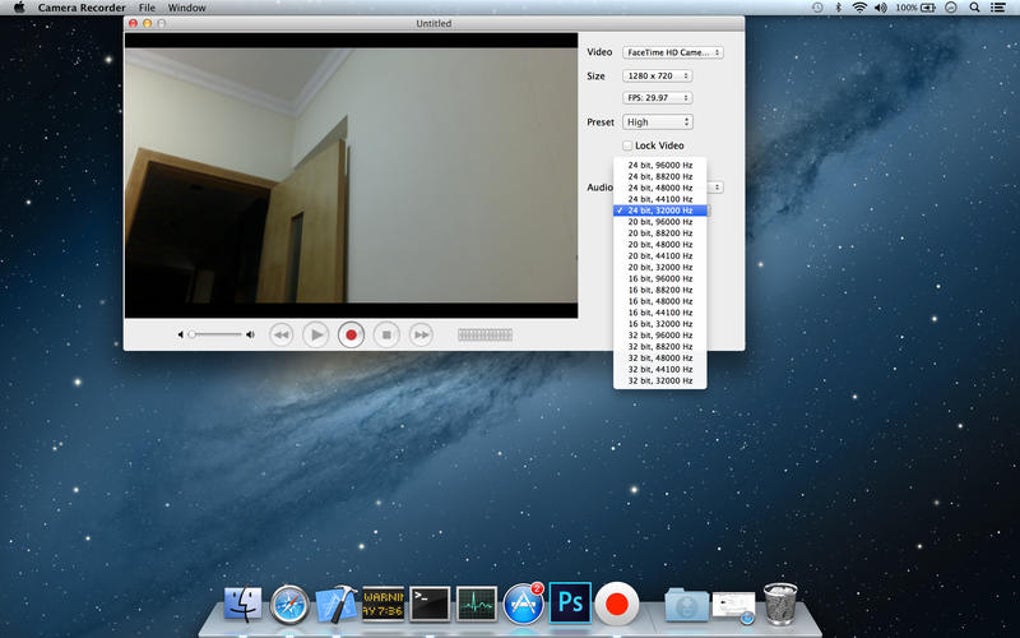Change the Preset High dropdown
1020x638 pixels.
coord(656,122)
